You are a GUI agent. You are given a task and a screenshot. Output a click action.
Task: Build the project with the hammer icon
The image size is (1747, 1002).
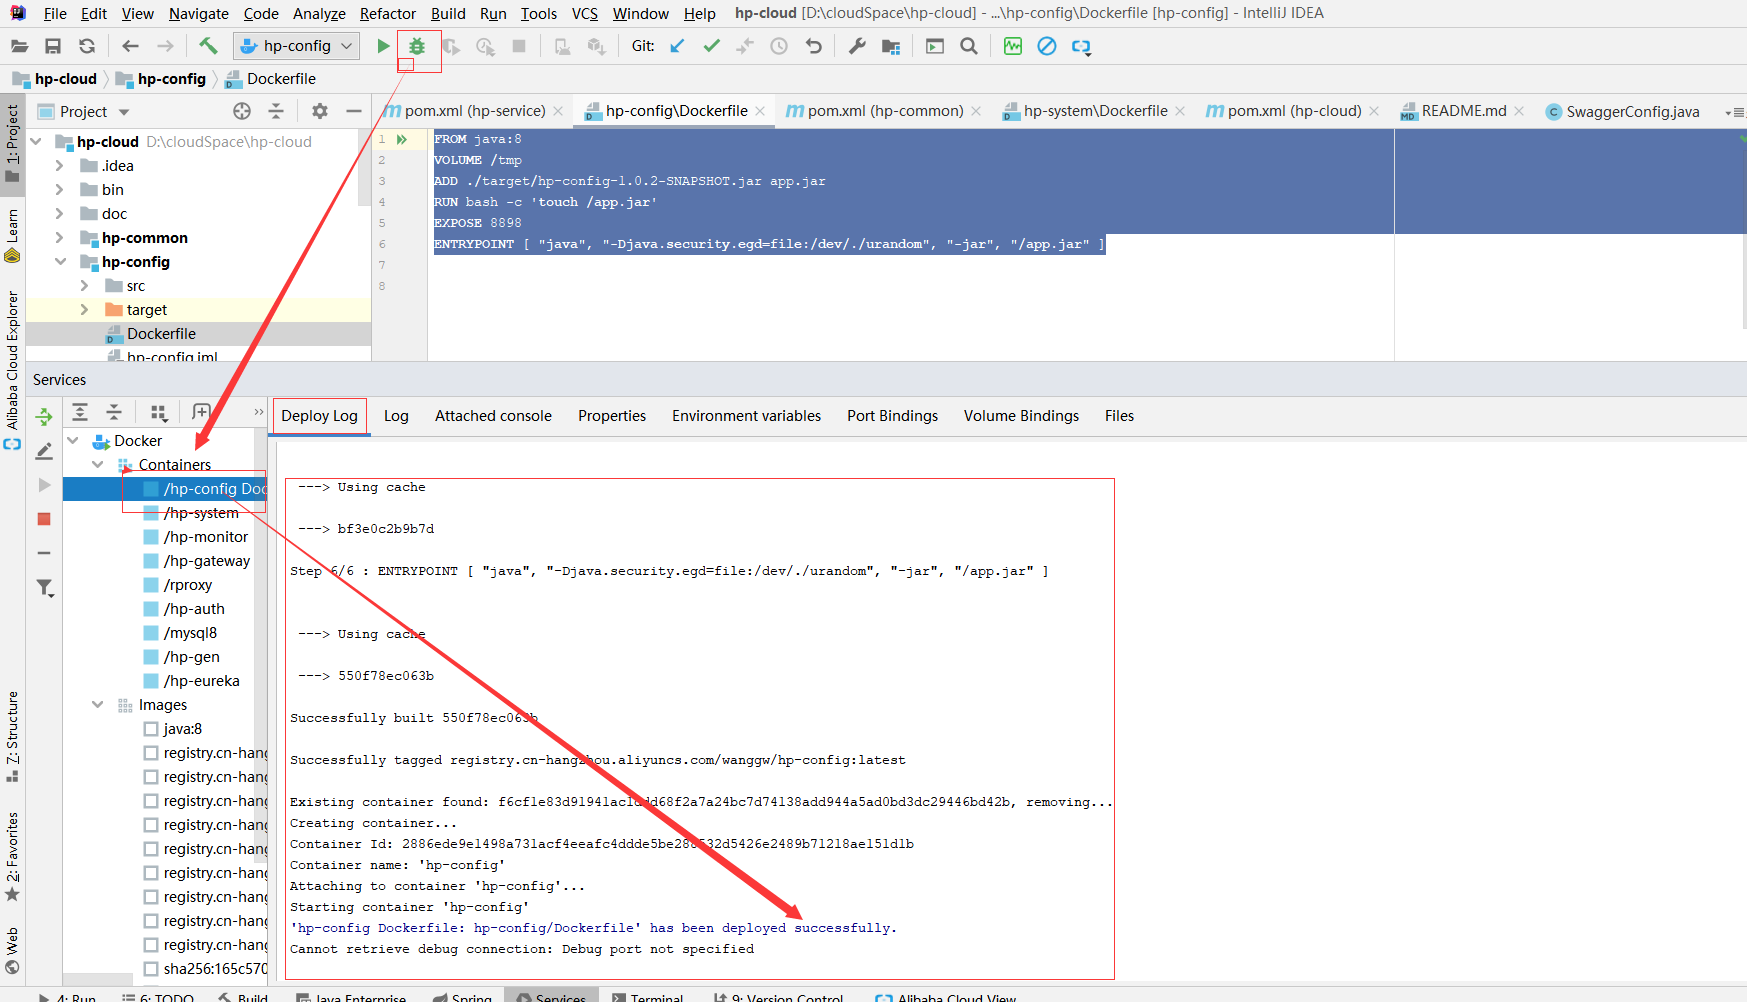208,46
